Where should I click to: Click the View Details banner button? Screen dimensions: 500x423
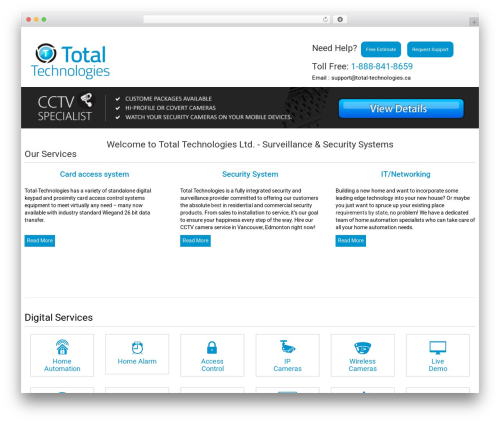pyautogui.click(x=401, y=109)
